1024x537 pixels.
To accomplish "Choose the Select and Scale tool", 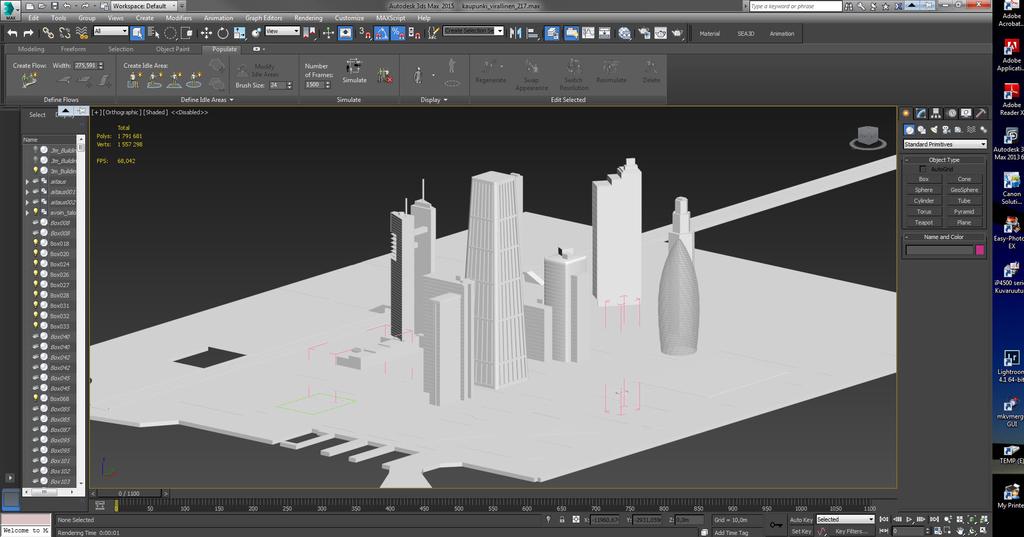I will tap(239, 33).
